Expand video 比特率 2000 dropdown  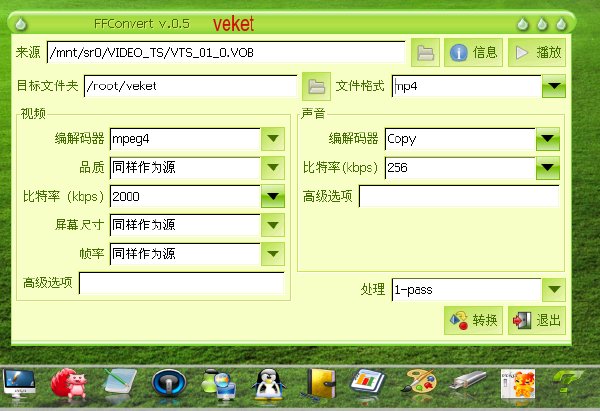(273, 196)
